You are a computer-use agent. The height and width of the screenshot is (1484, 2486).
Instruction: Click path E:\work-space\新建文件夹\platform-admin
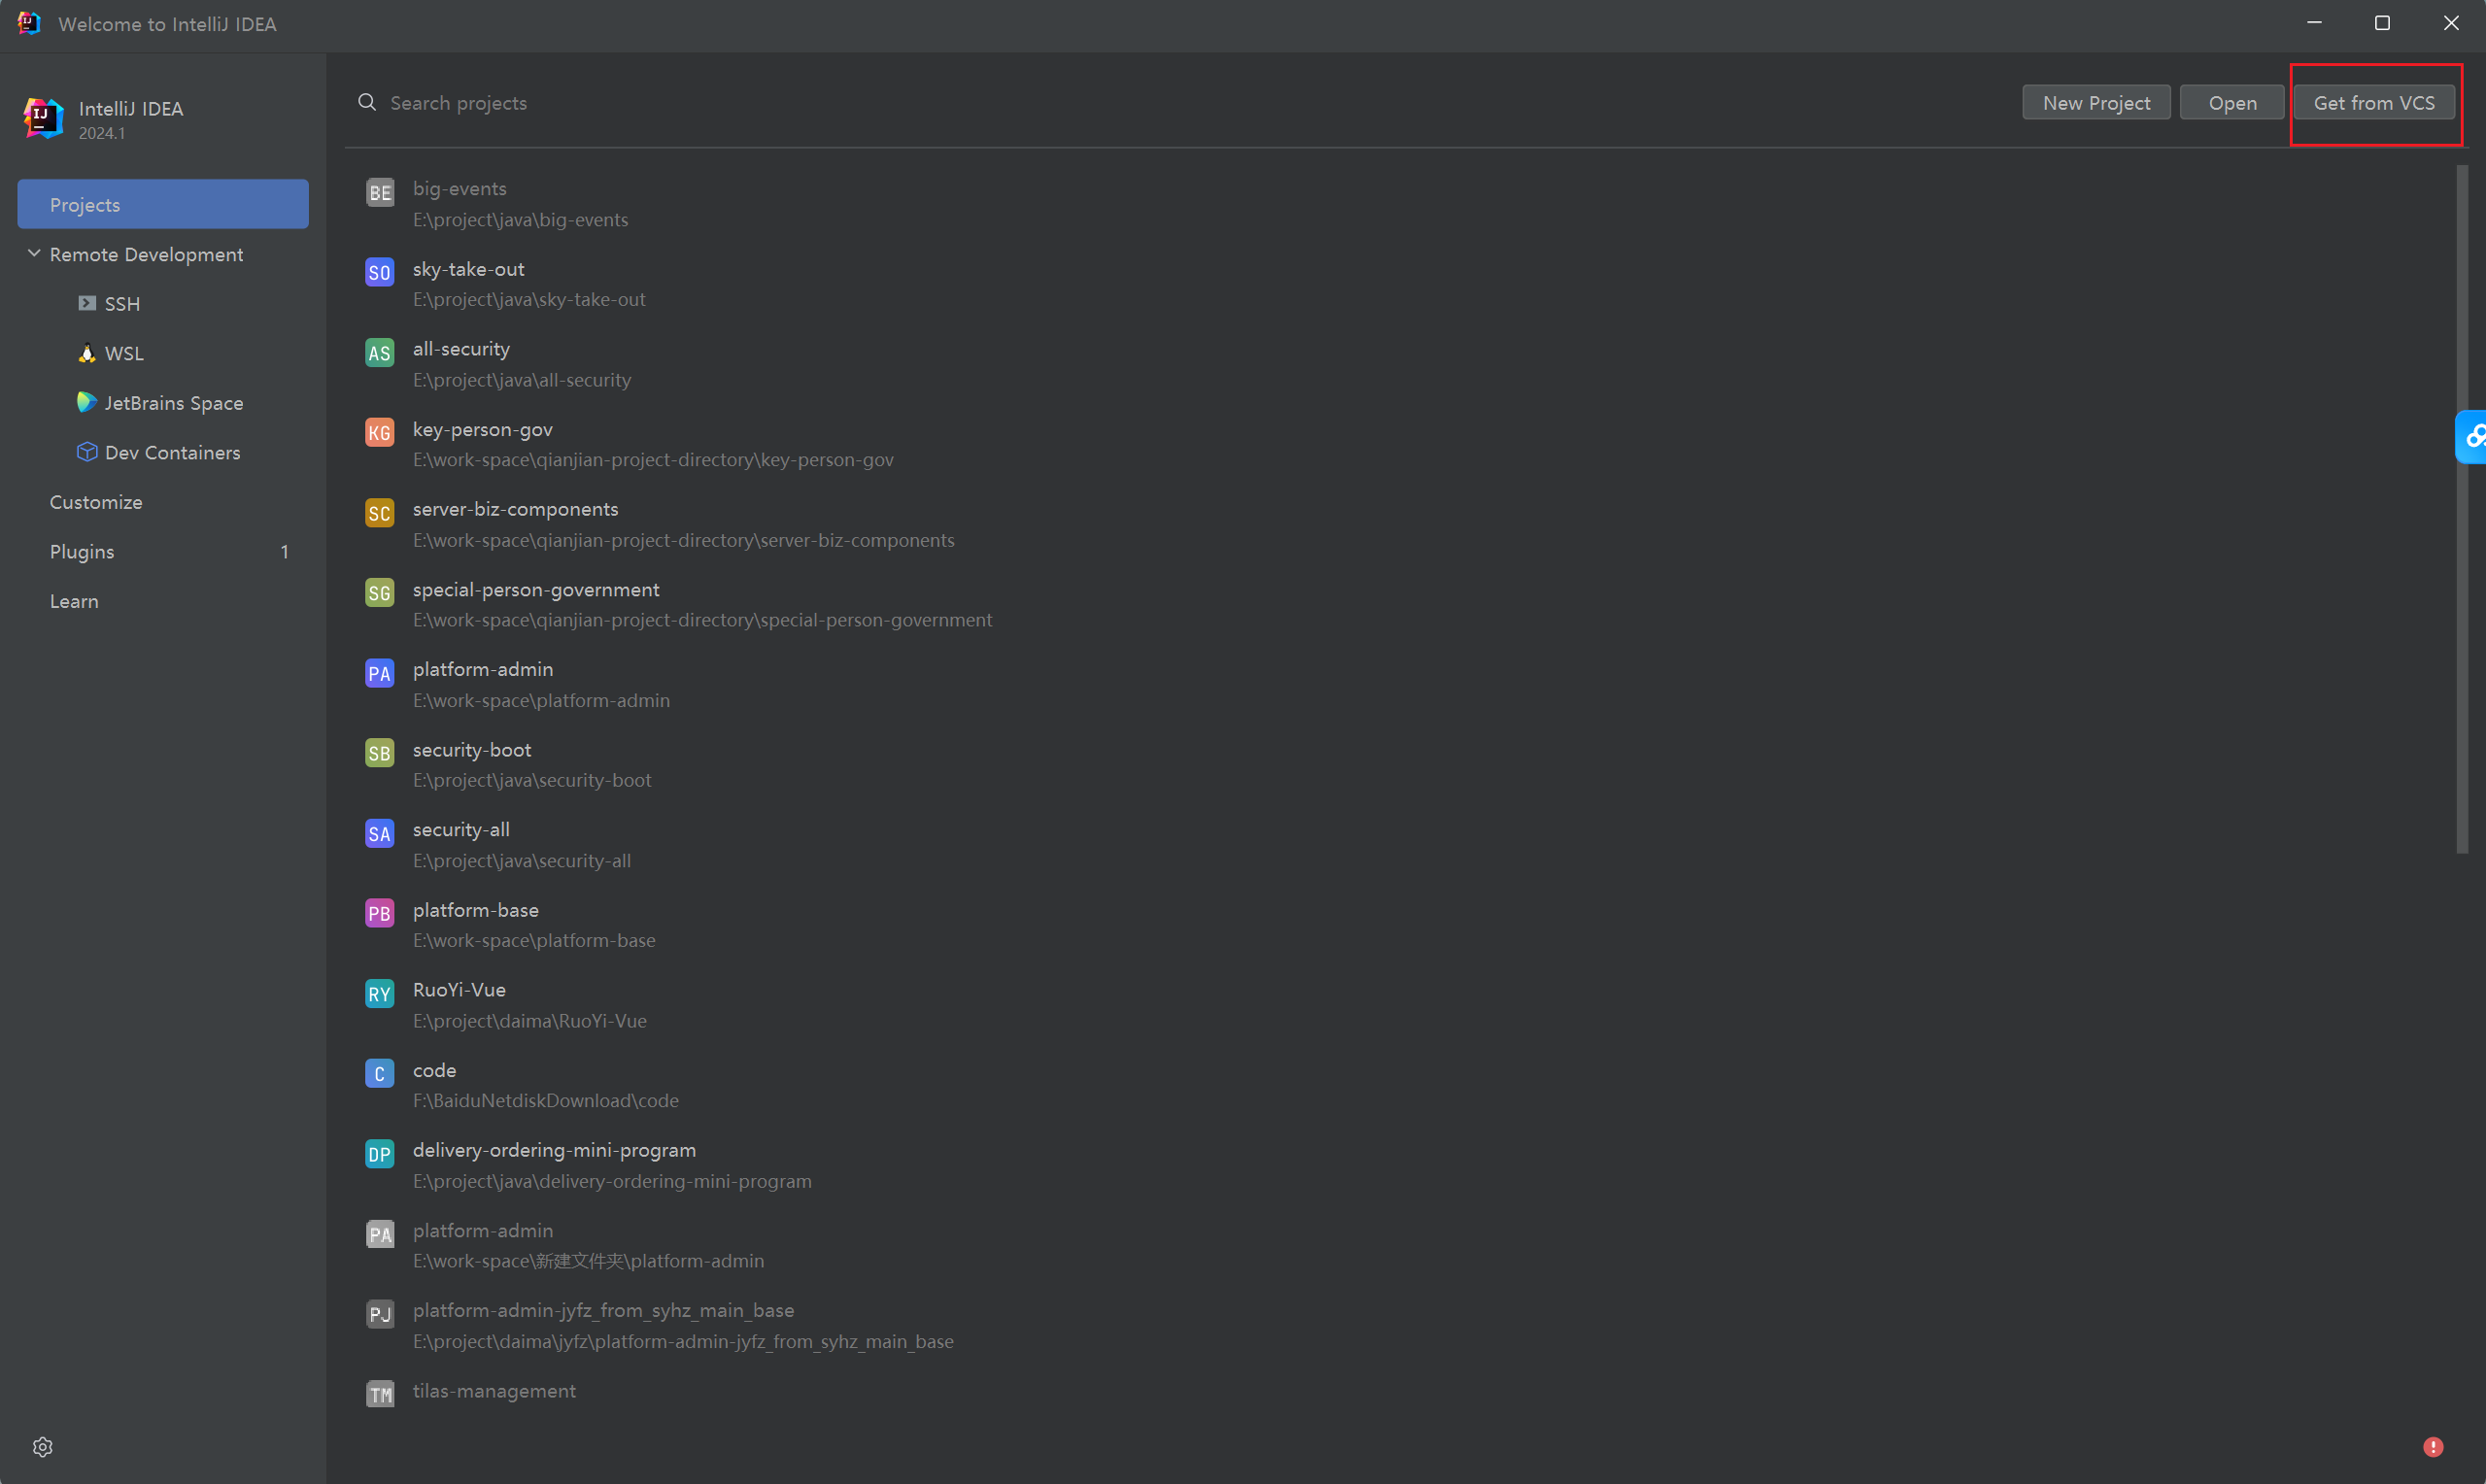(x=588, y=1261)
